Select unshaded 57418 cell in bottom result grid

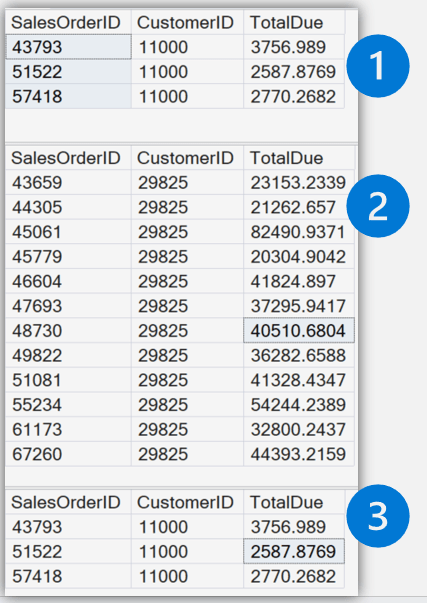pos(68,576)
